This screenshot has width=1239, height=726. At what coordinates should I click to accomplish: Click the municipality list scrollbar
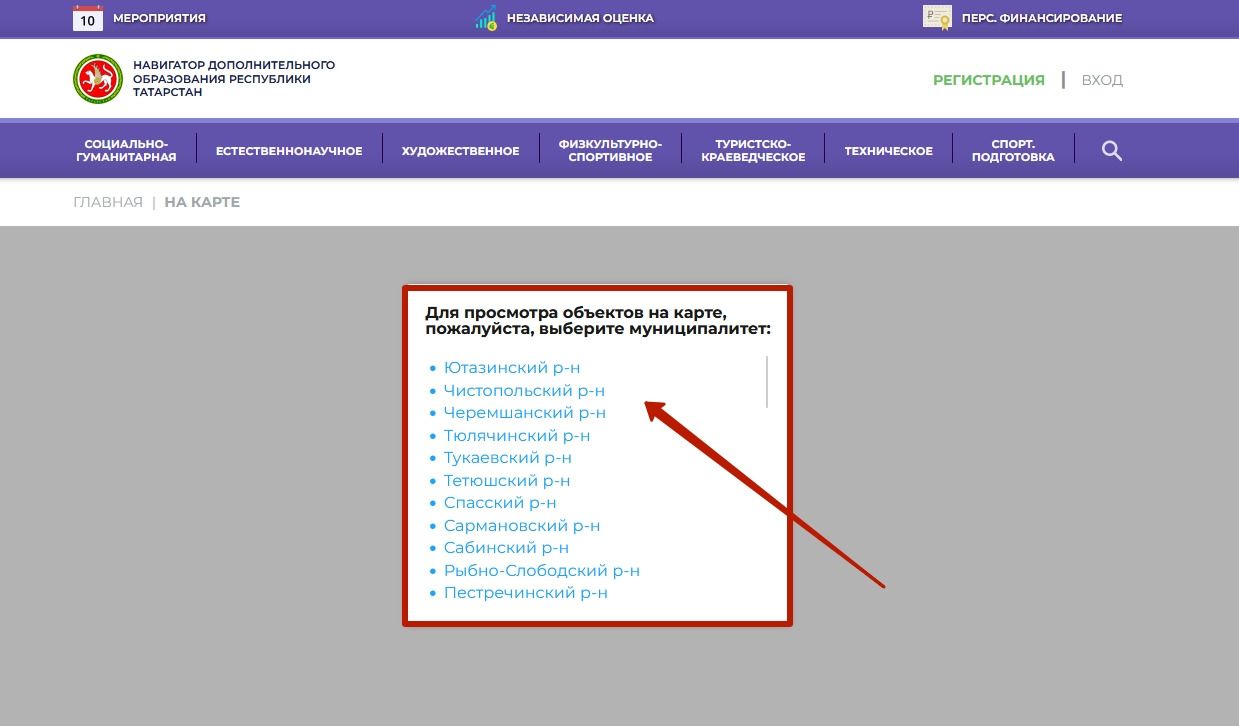pos(767,381)
